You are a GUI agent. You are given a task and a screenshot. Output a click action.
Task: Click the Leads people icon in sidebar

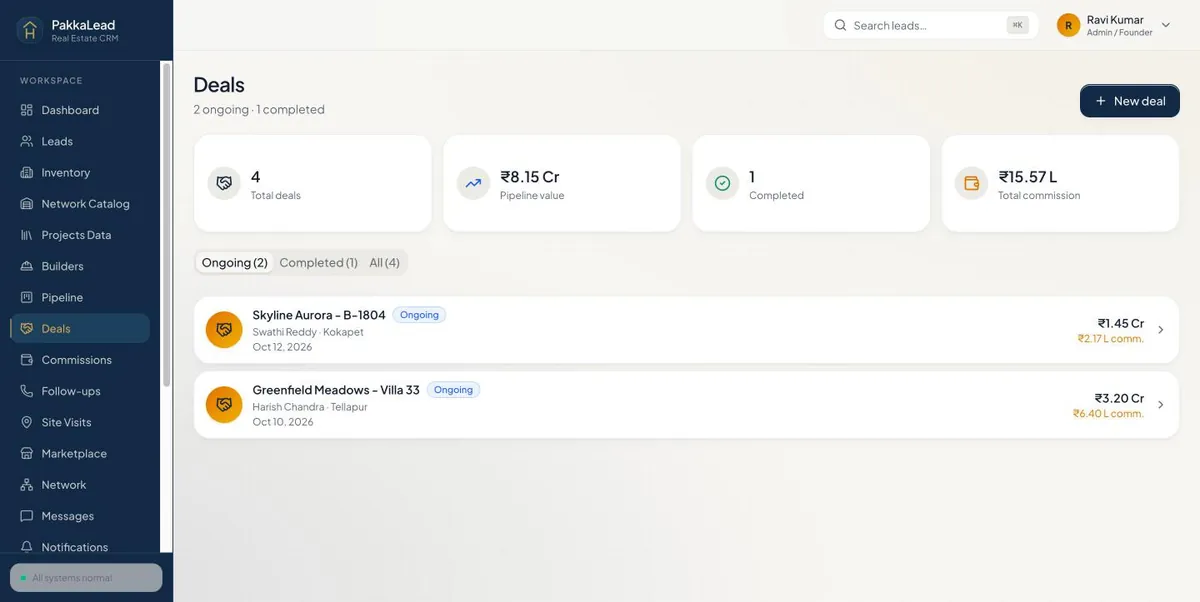pos(27,141)
